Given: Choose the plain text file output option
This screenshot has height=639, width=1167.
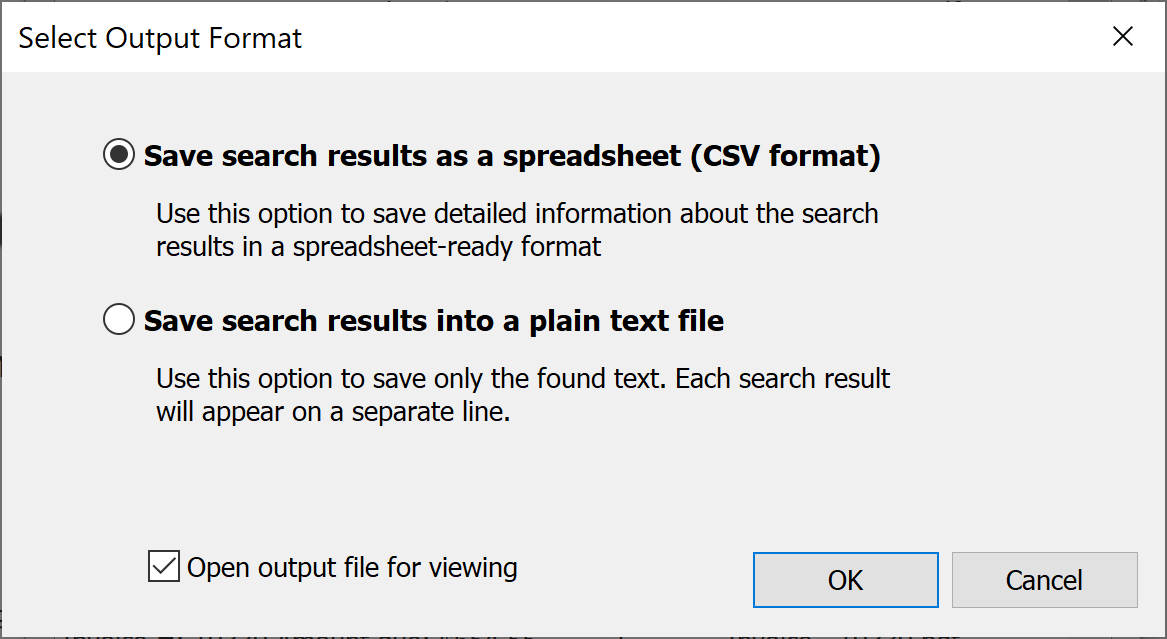Looking at the screenshot, I should pyautogui.click(x=118, y=320).
